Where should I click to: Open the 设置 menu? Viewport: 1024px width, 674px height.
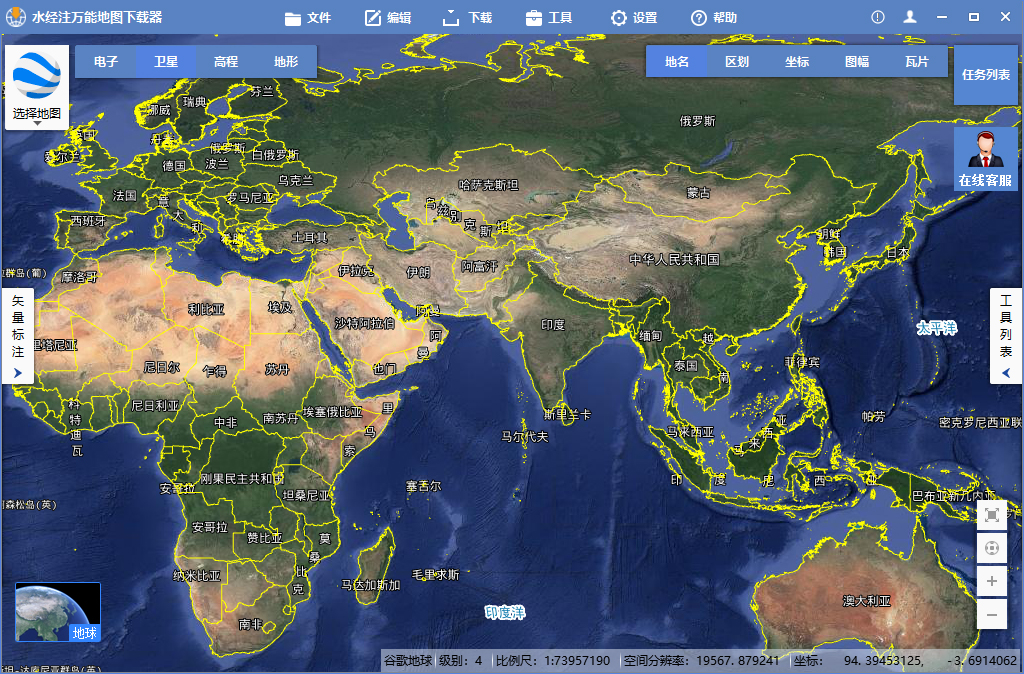pyautogui.click(x=633, y=18)
